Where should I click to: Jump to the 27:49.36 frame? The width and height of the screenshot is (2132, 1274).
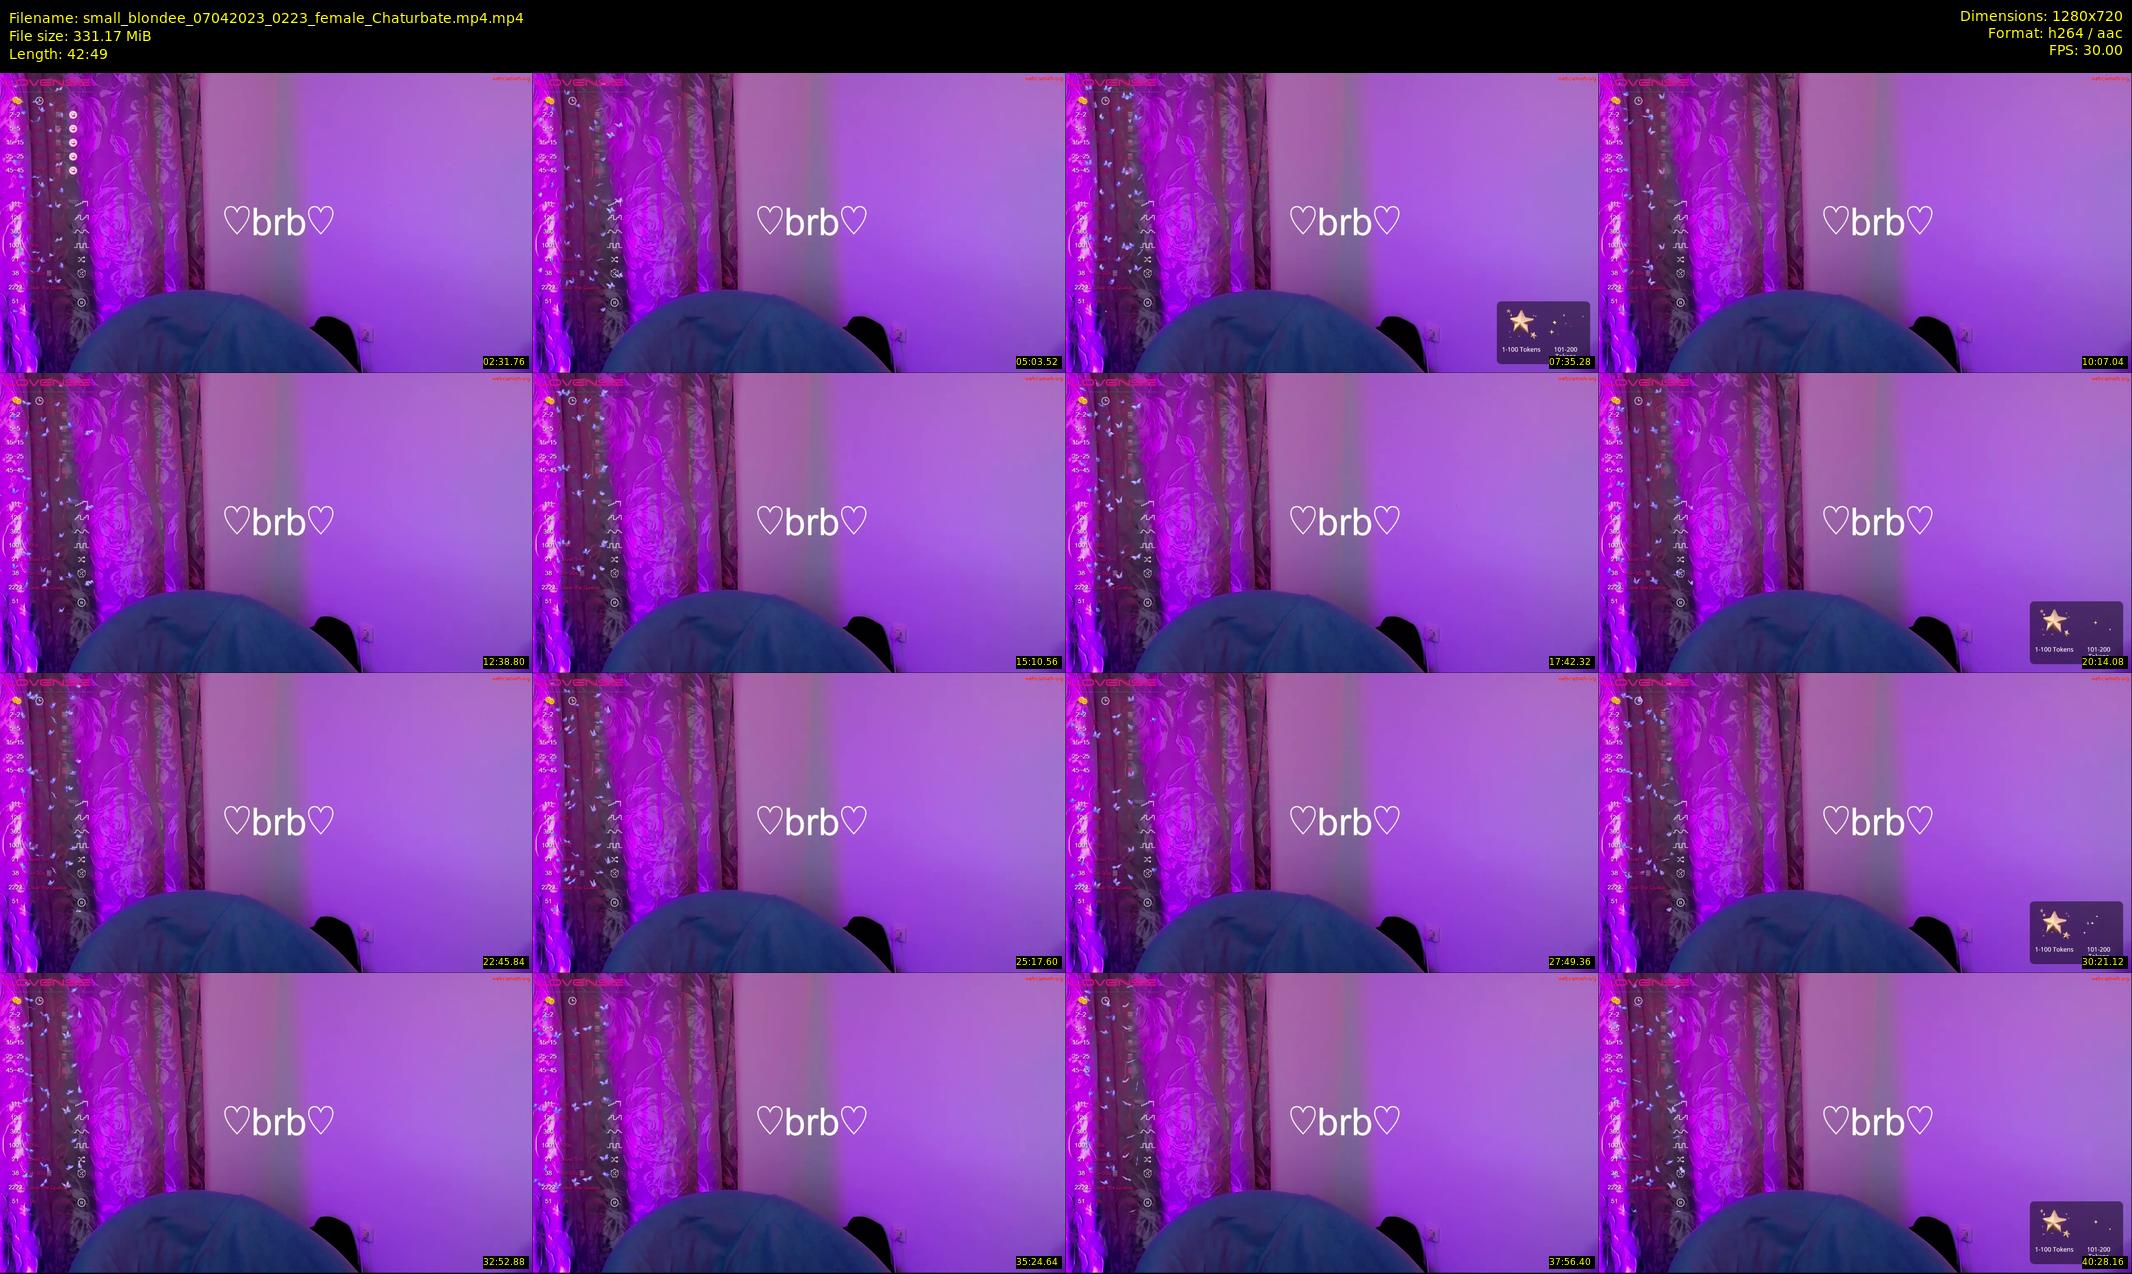coord(1332,822)
